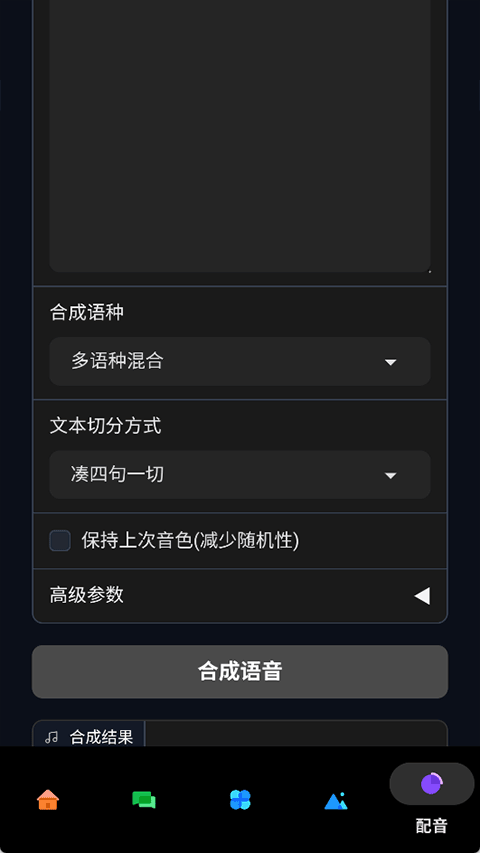Click the 合成语音 button
The height and width of the screenshot is (853, 480).
[x=240, y=672]
